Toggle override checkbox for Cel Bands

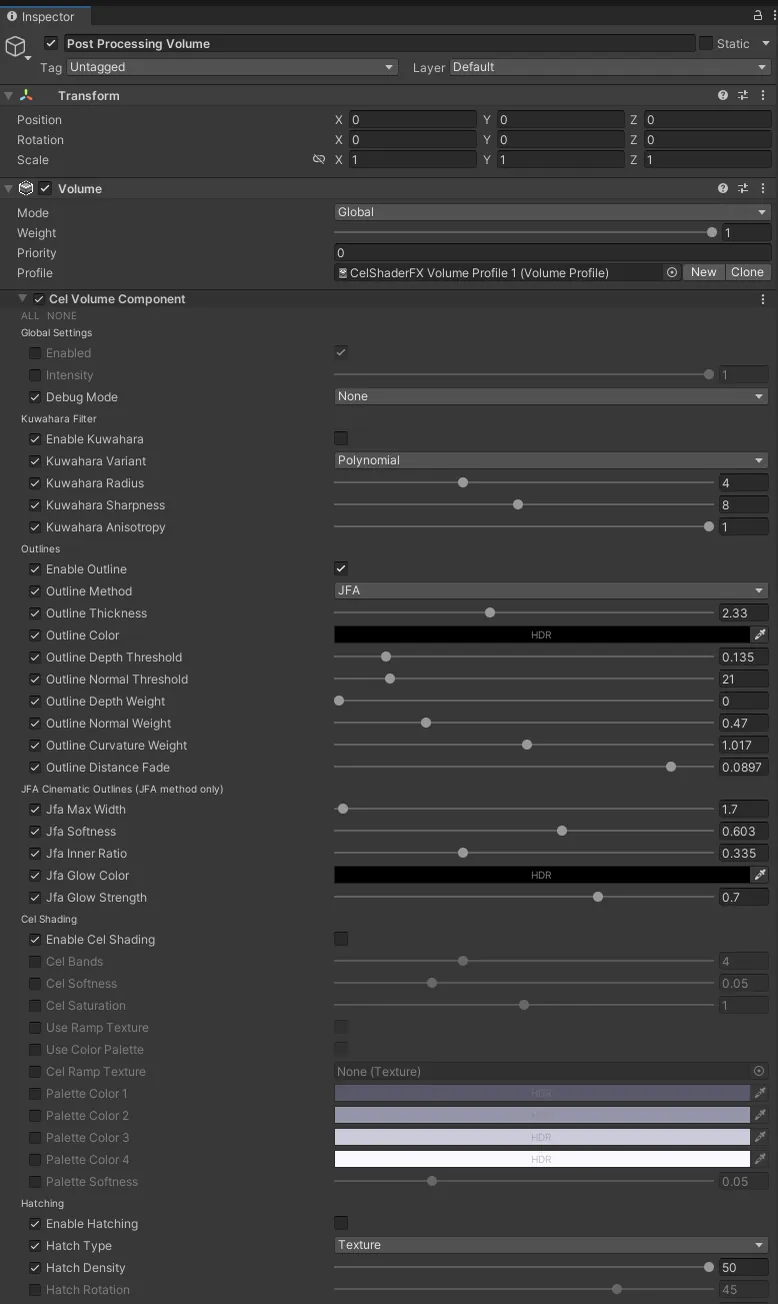[35, 962]
